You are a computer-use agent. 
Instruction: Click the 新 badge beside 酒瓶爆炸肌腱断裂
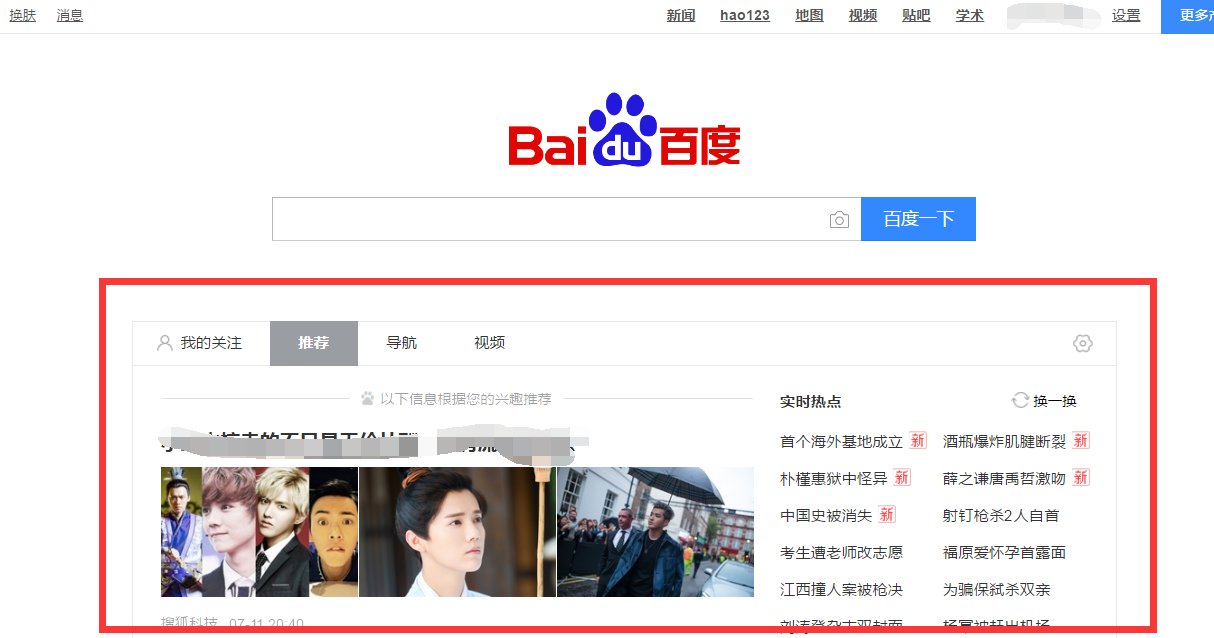pyautogui.click(x=1079, y=440)
